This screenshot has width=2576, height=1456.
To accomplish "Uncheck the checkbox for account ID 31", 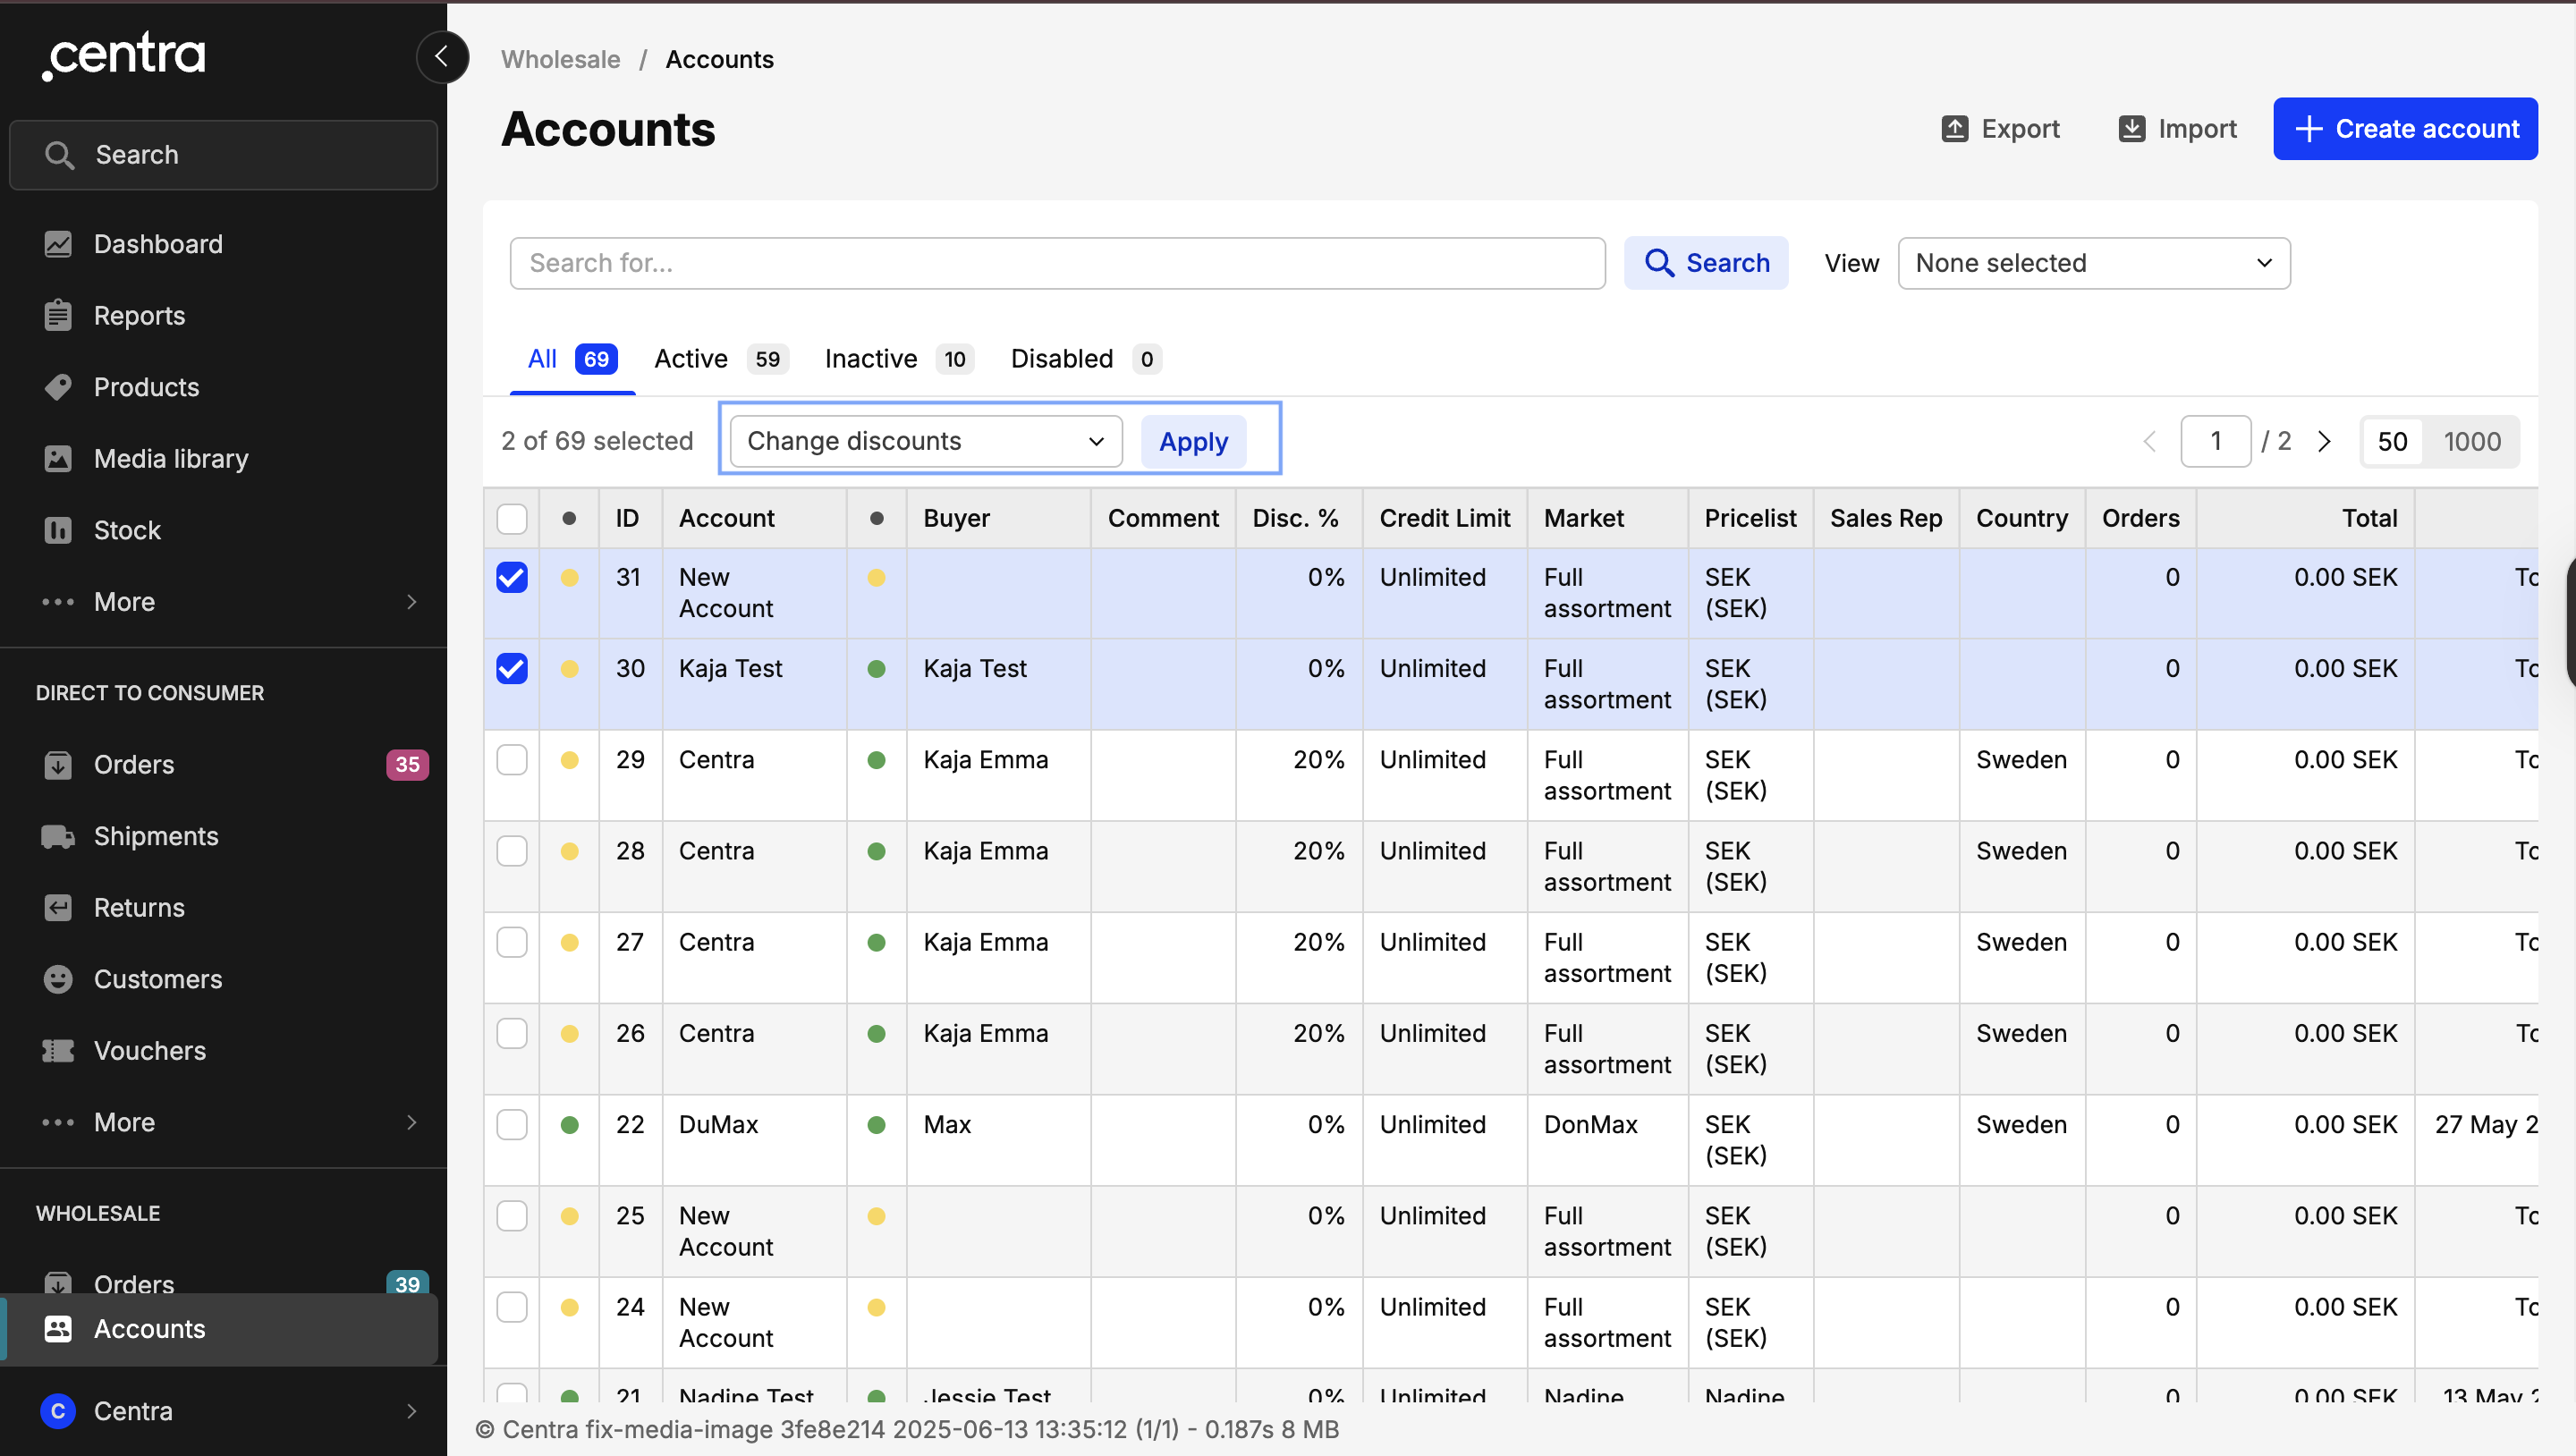I will point(512,577).
